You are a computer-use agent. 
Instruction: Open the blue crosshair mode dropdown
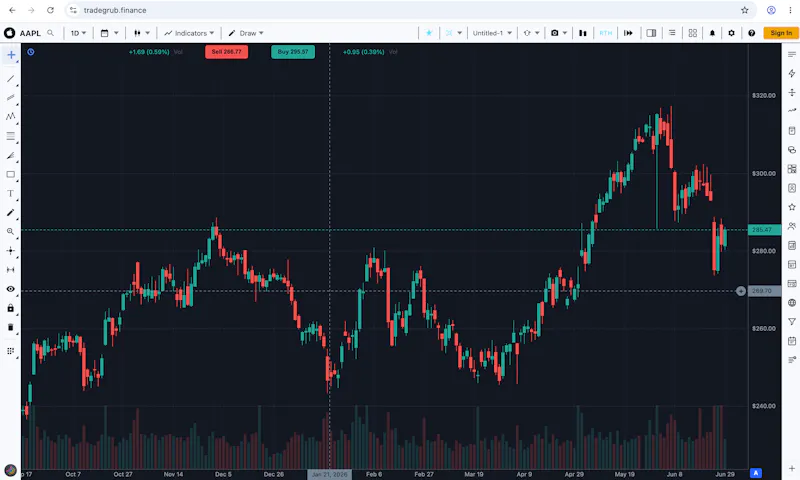[x=453, y=33]
